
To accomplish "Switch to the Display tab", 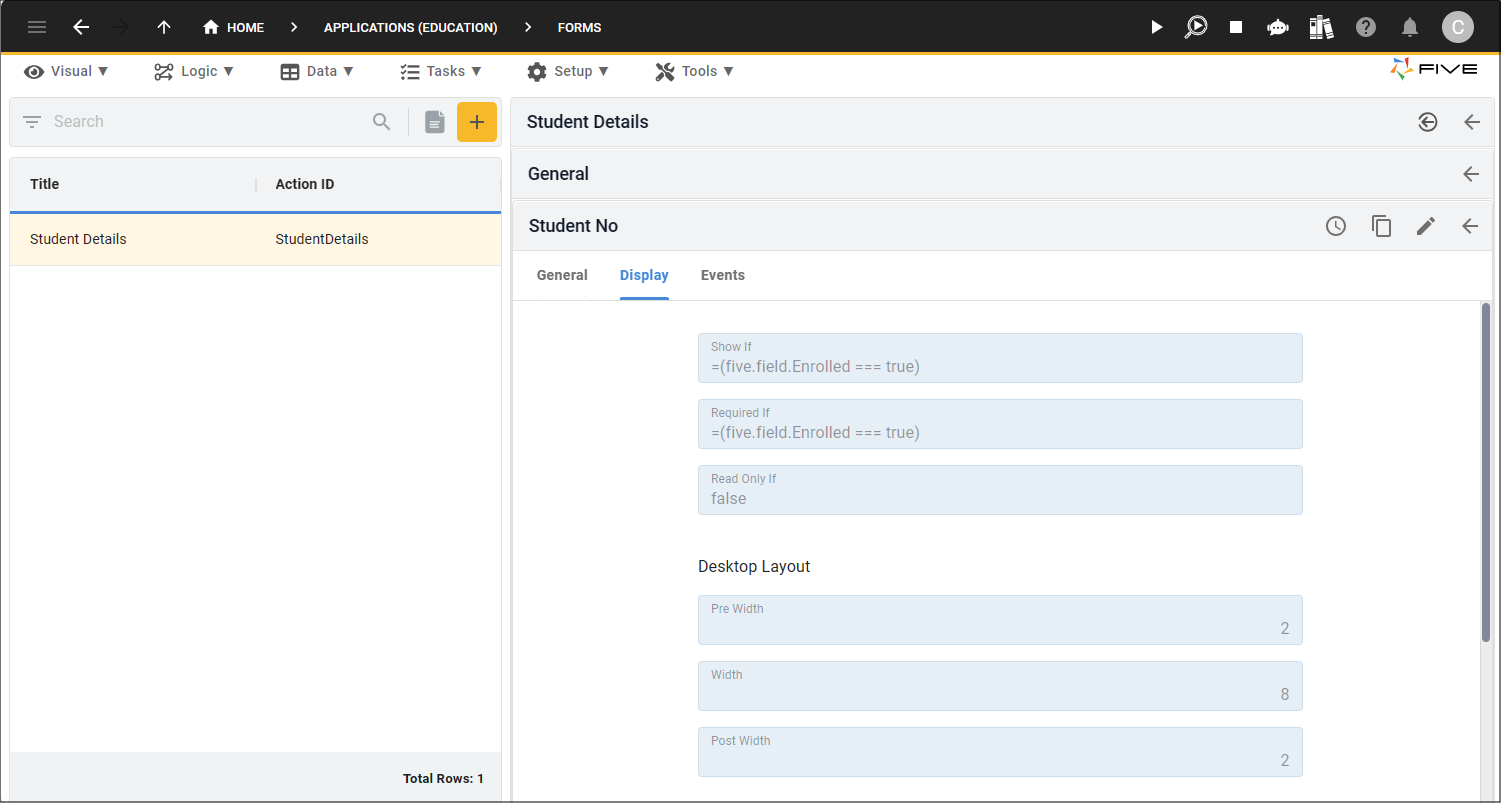I will tap(644, 275).
